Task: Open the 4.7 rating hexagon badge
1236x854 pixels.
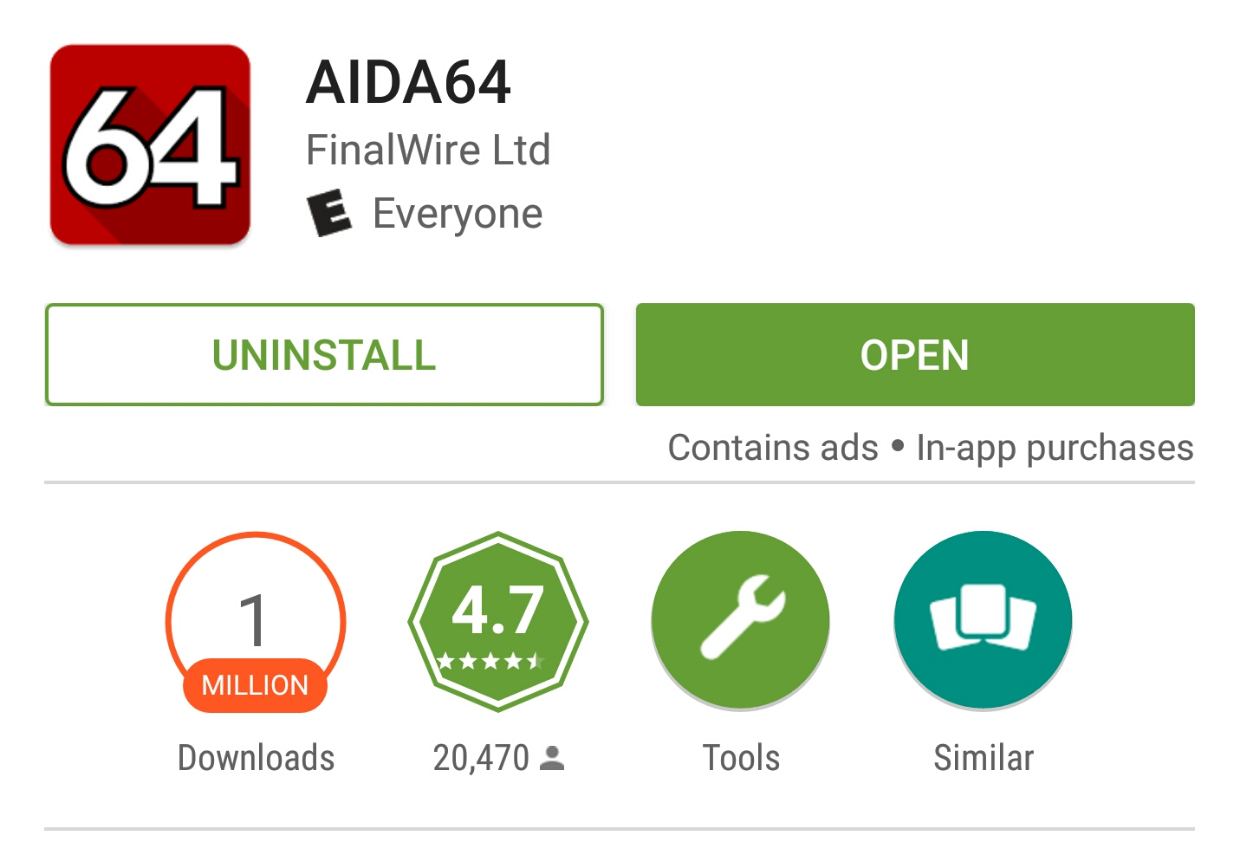Action: pos(497,622)
